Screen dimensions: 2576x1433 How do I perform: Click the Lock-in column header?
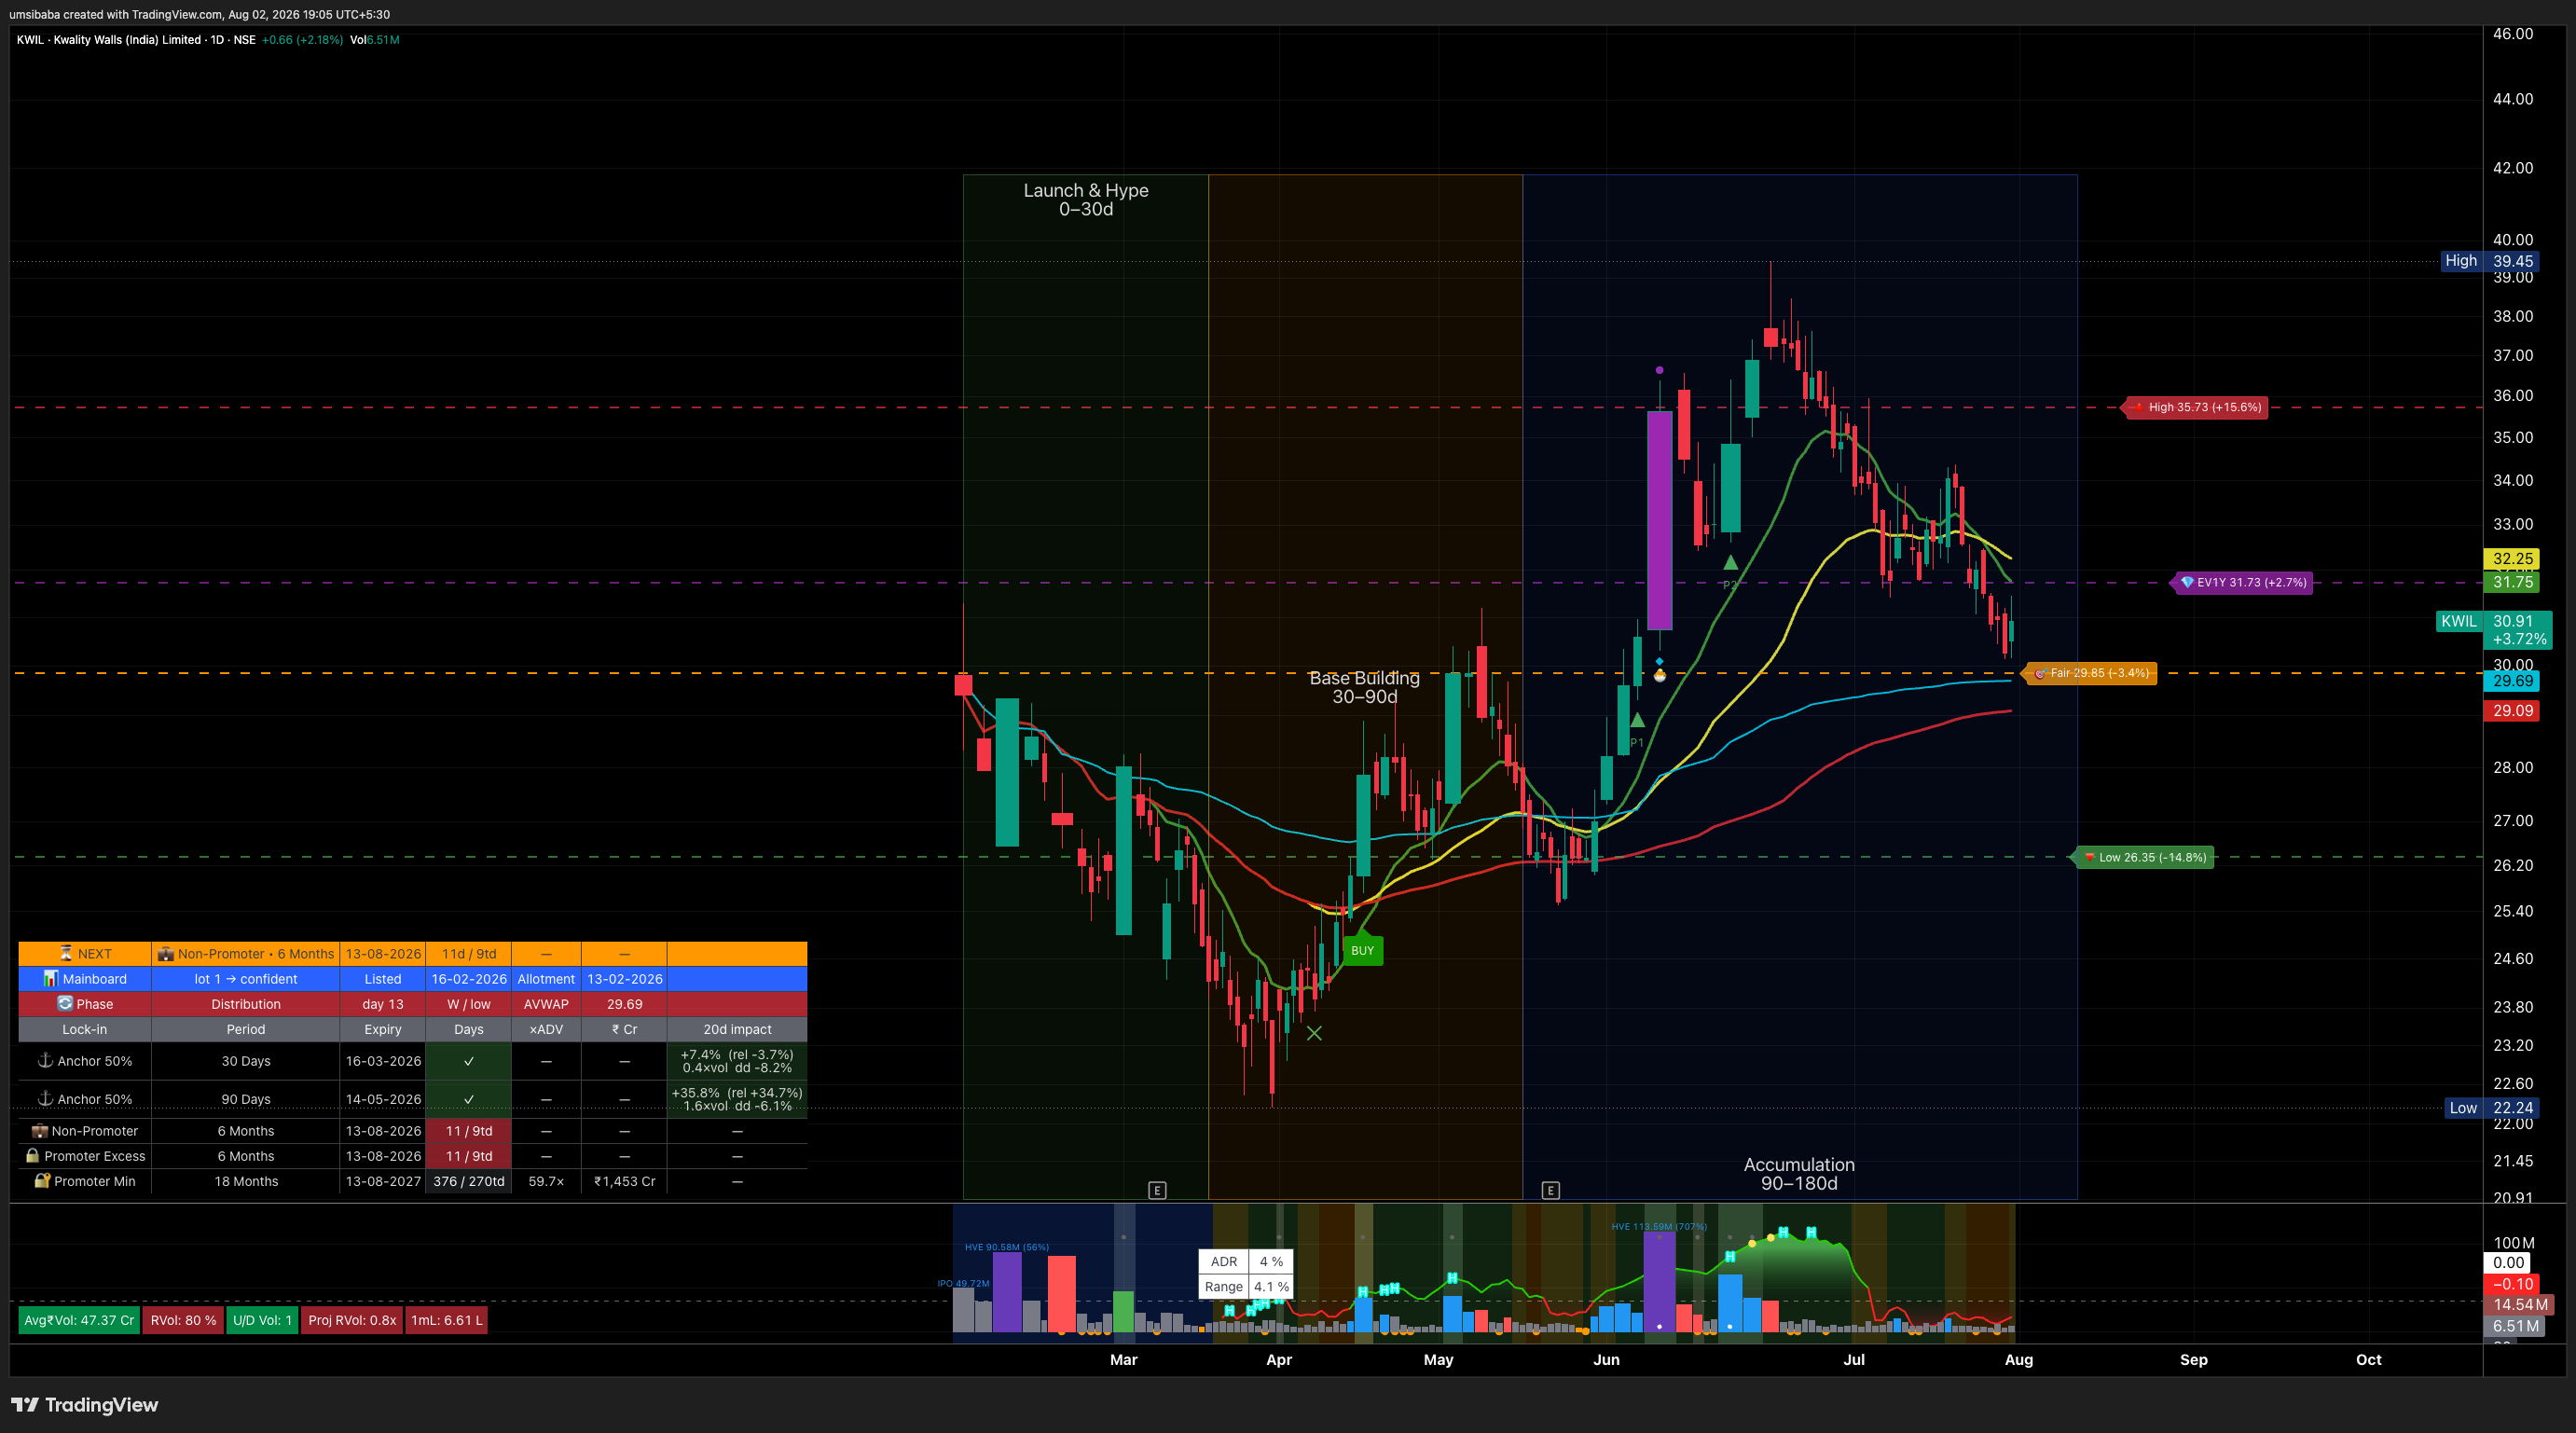tap(85, 1028)
